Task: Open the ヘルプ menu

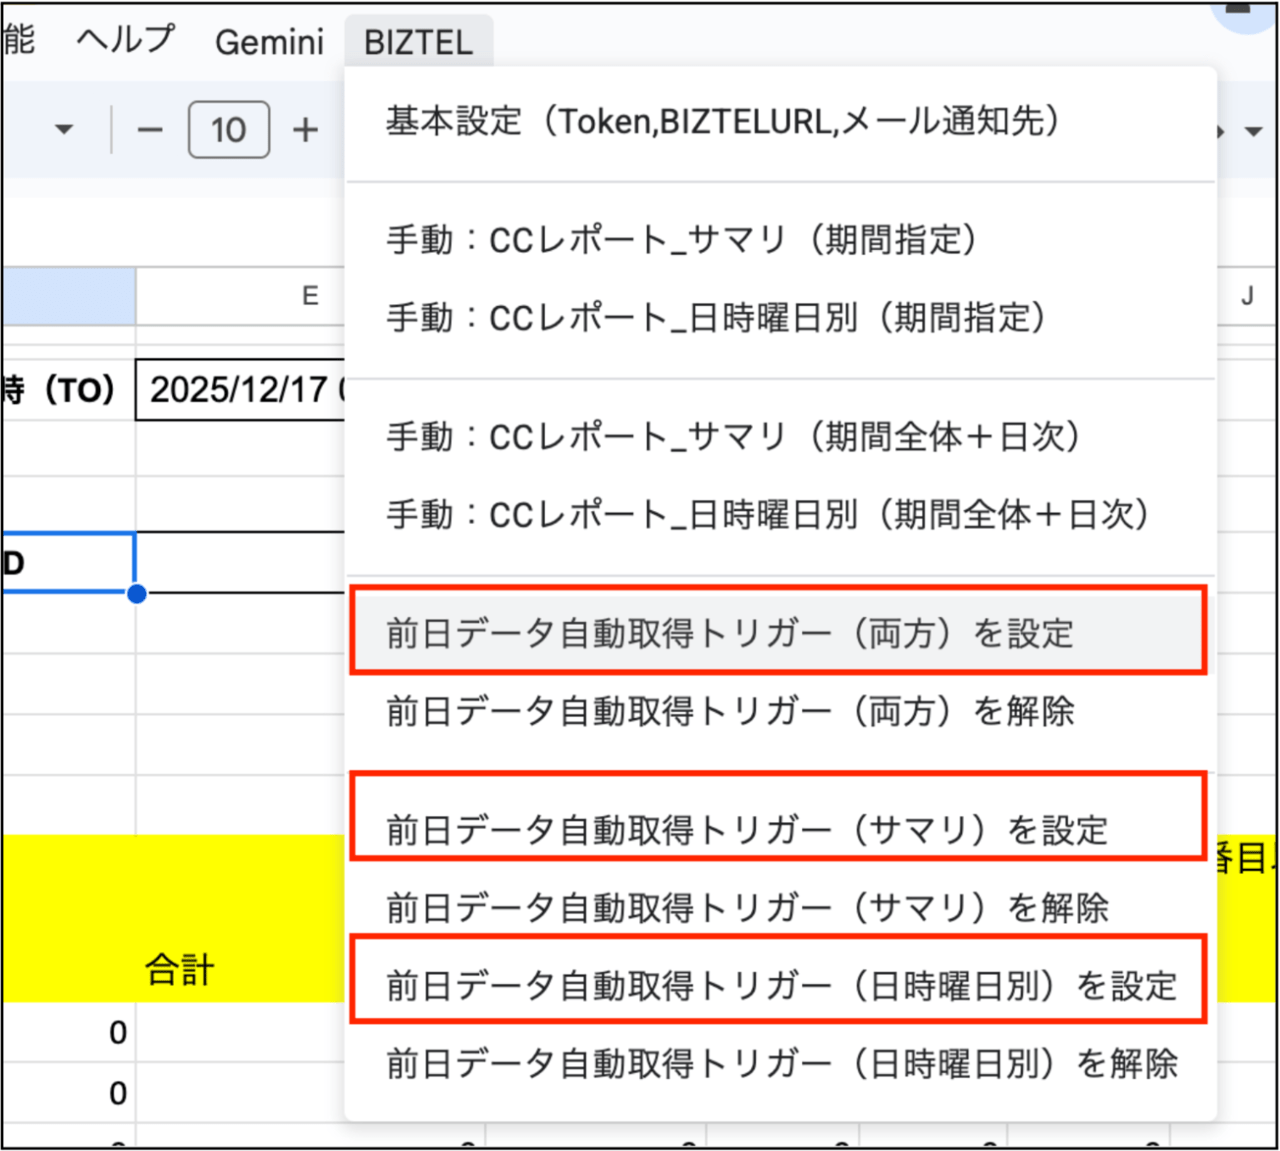Action: 126,40
